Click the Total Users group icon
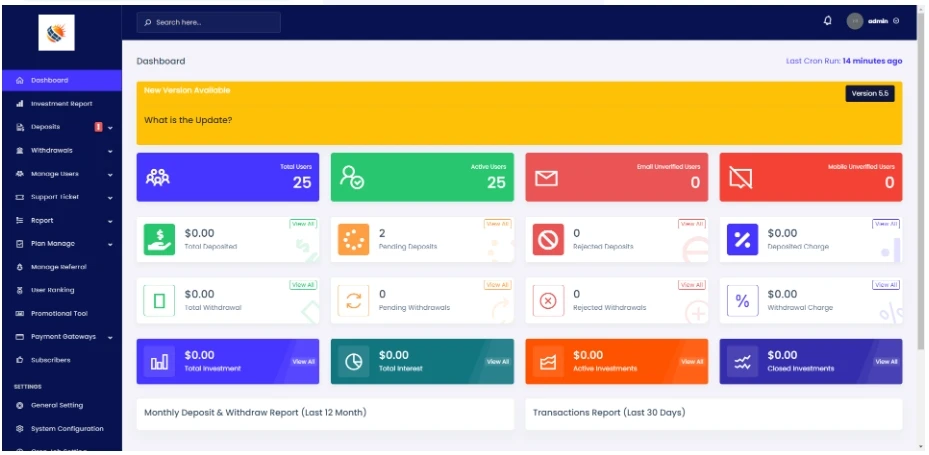 point(158,178)
